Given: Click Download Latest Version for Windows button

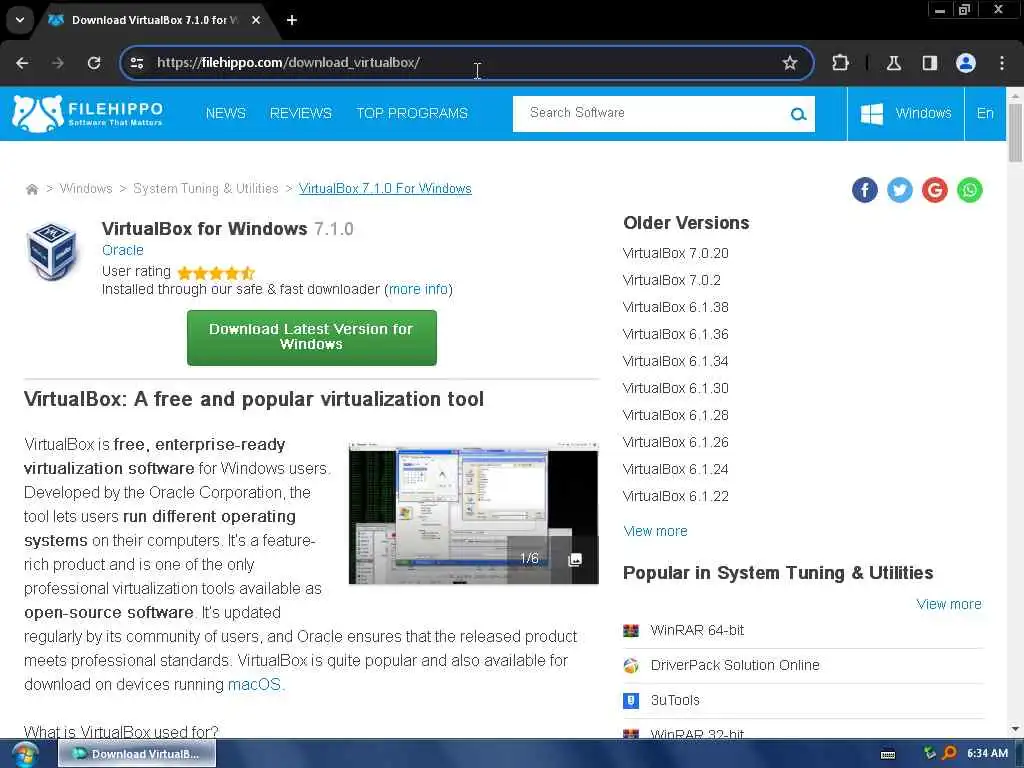Looking at the screenshot, I should pyautogui.click(x=312, y=337).
